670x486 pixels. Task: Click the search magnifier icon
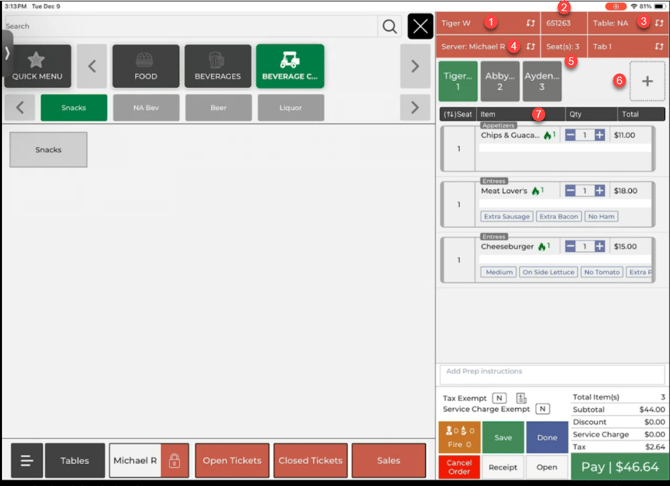pyautogui.click(x=388, y=26)
